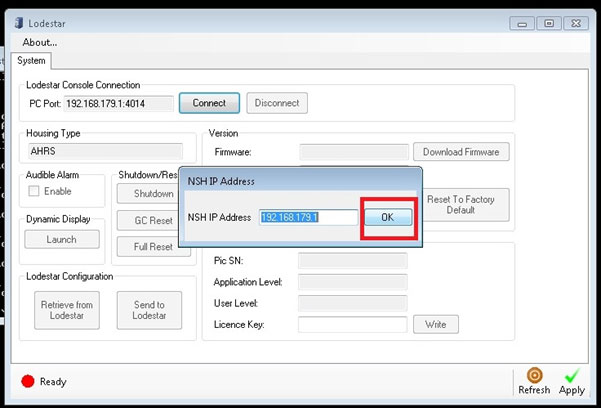This screenshot has width=601, height=408.
Task: Launch the Dynamic Display
Action: pos(62,239)
